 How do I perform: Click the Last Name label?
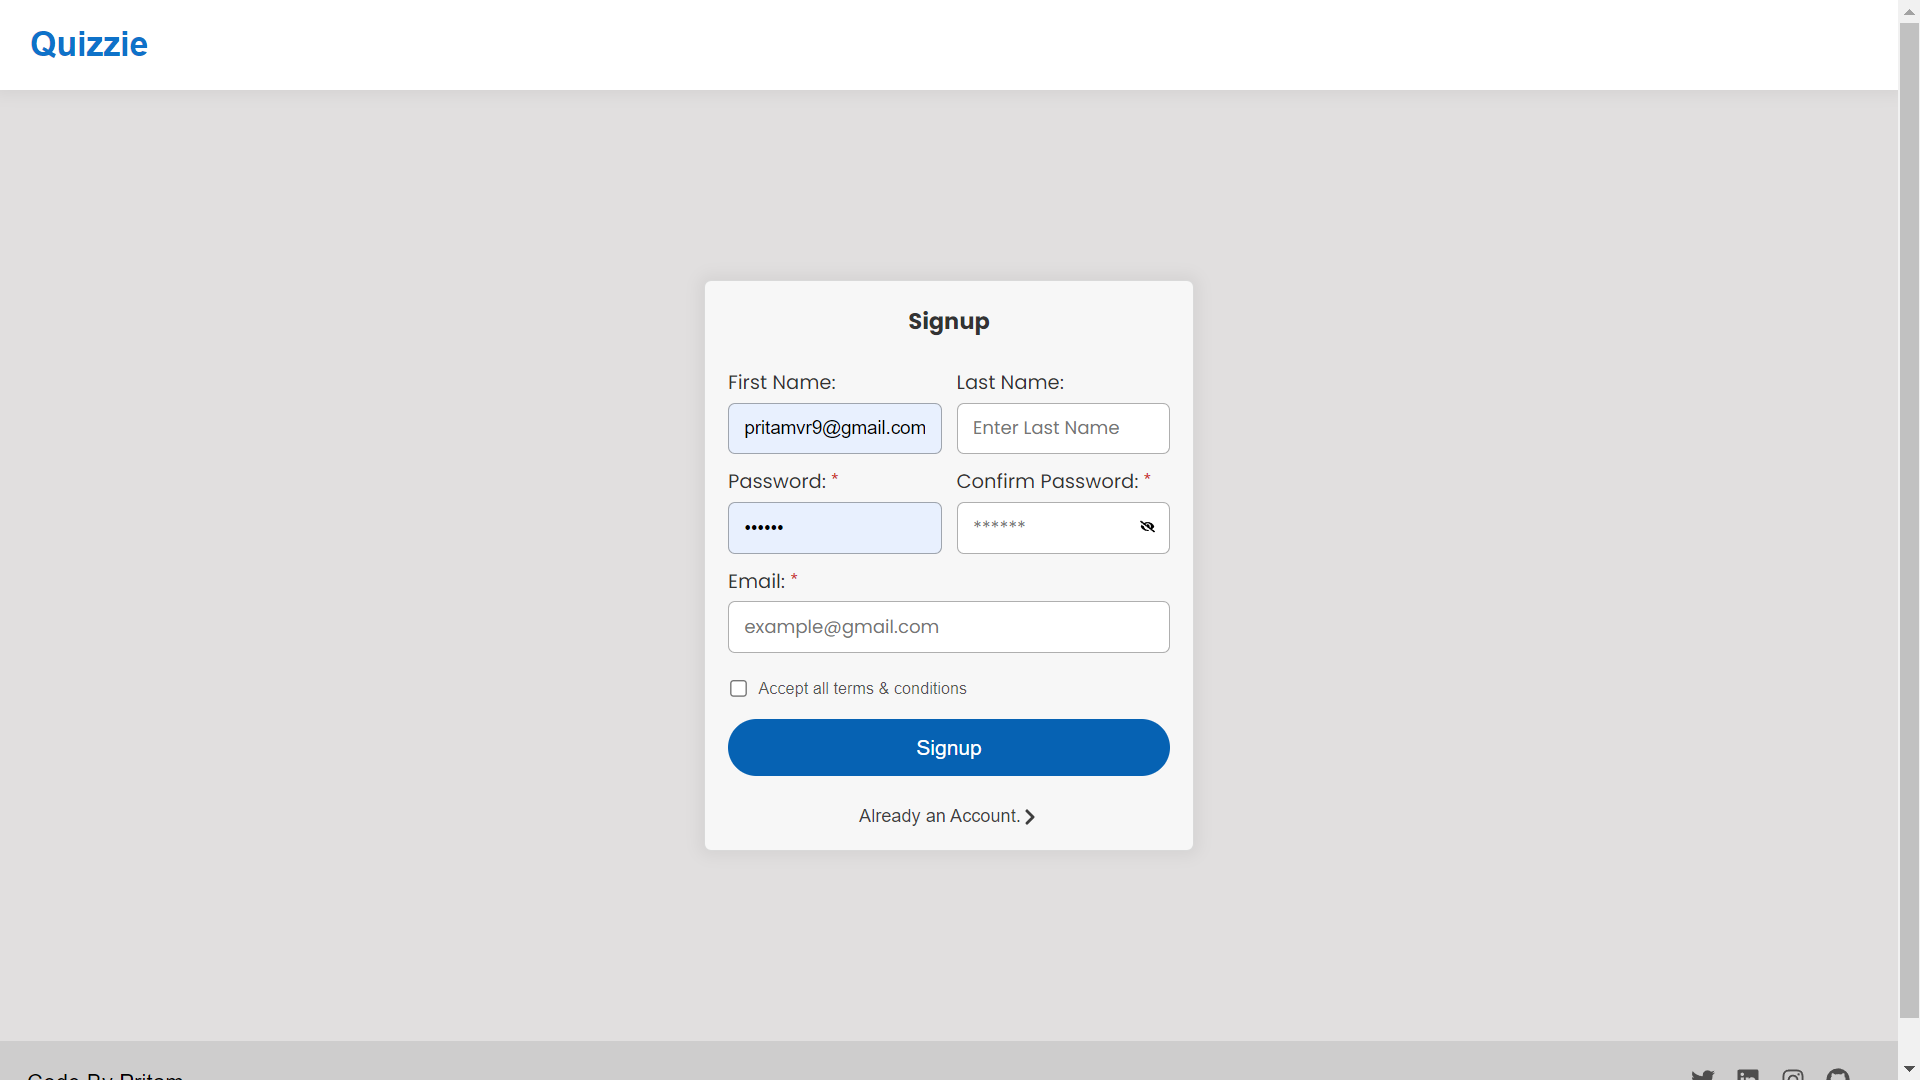coord(1010,382)
